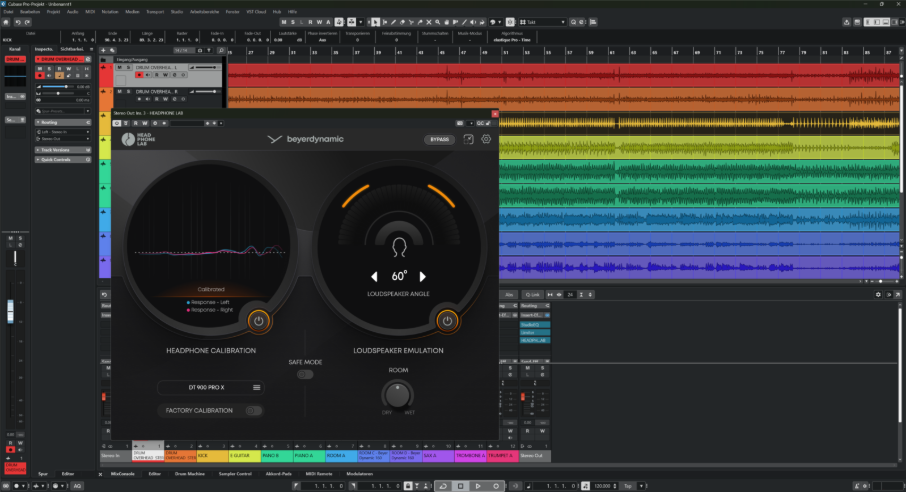Toggle the Loudspeaker Emulation power button
The image size is (906, 492).
pos(447,321)
